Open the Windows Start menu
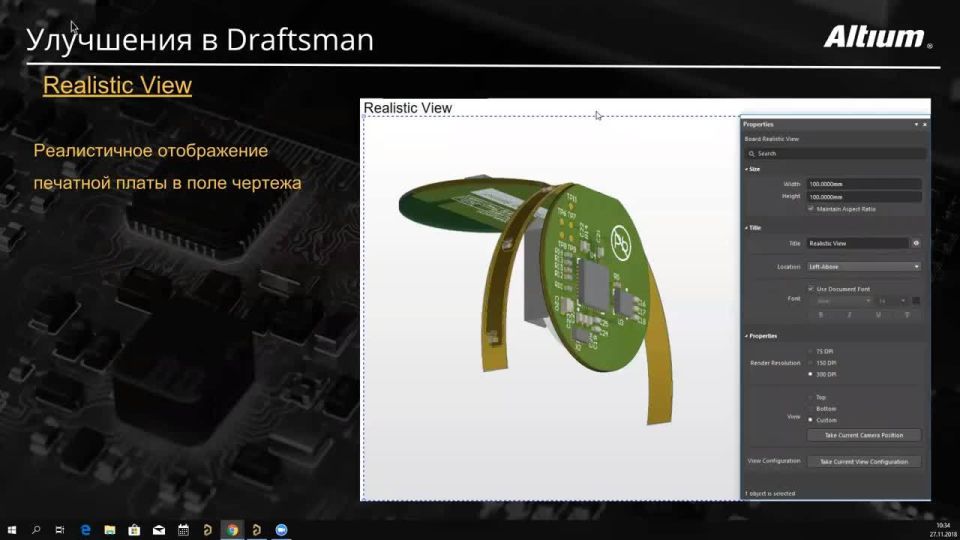Image resolution: width=960 pixels, height=540 pixels. point(12,530)
